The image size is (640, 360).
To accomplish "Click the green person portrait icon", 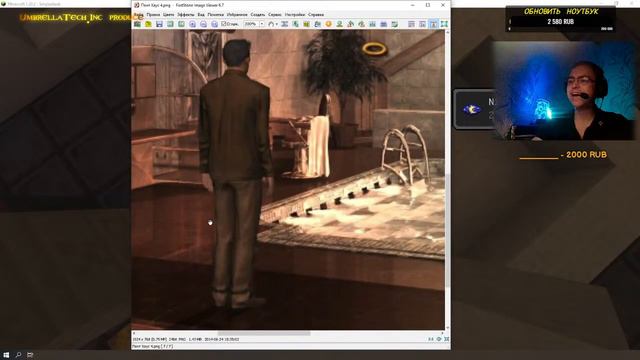I will pos(340,24).
